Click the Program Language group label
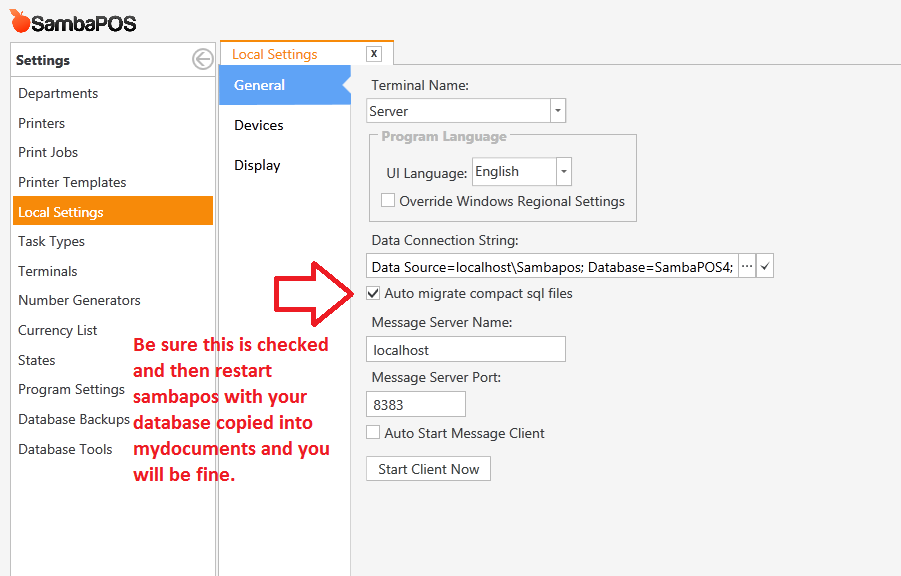The width and height of the screenshot is (901, 576). tap(444, 136)
